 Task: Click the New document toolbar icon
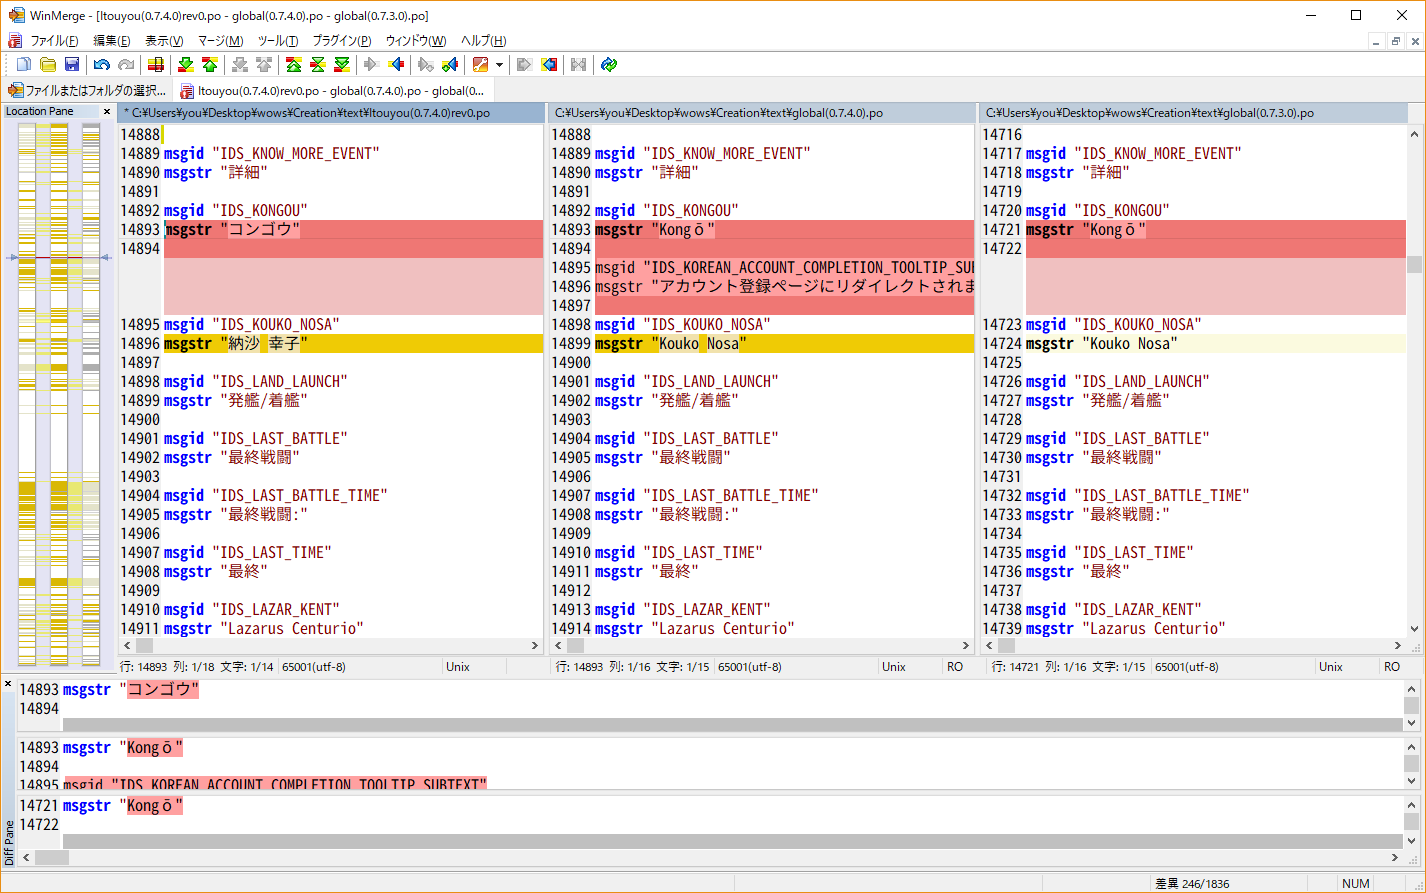(24, 65)
